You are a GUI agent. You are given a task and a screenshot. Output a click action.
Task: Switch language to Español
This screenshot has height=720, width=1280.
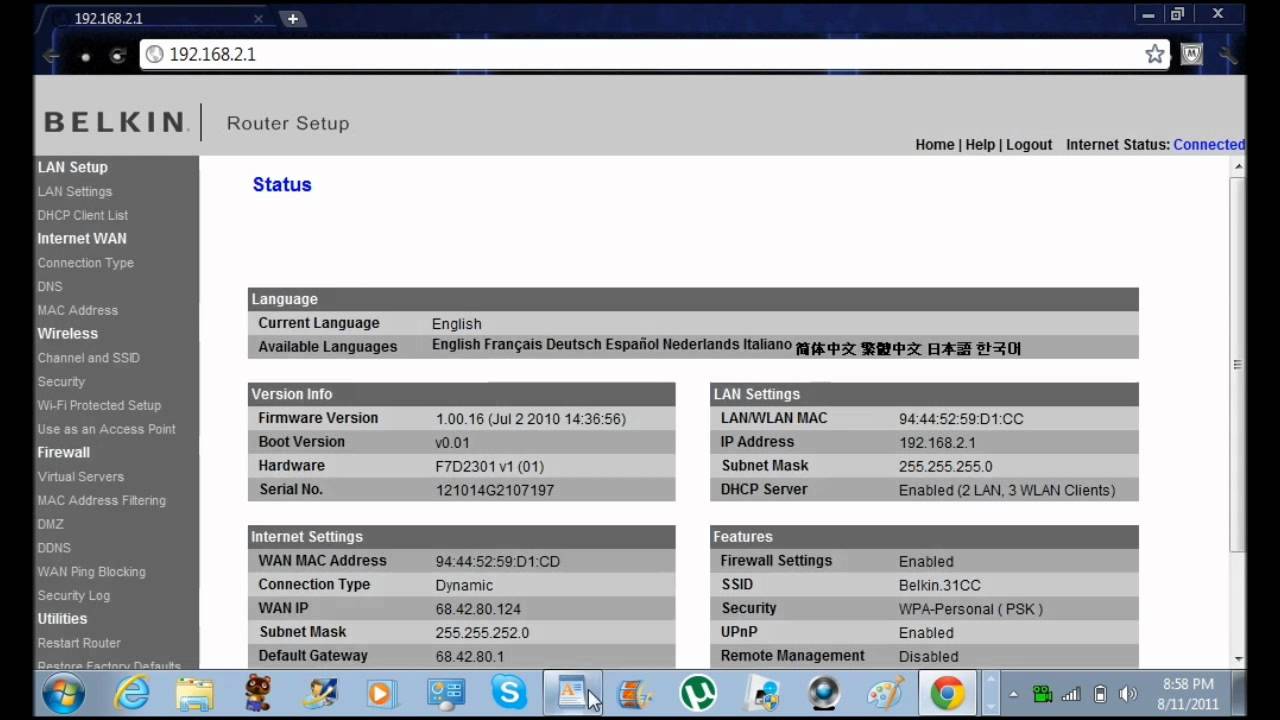[x=632, y=345]
